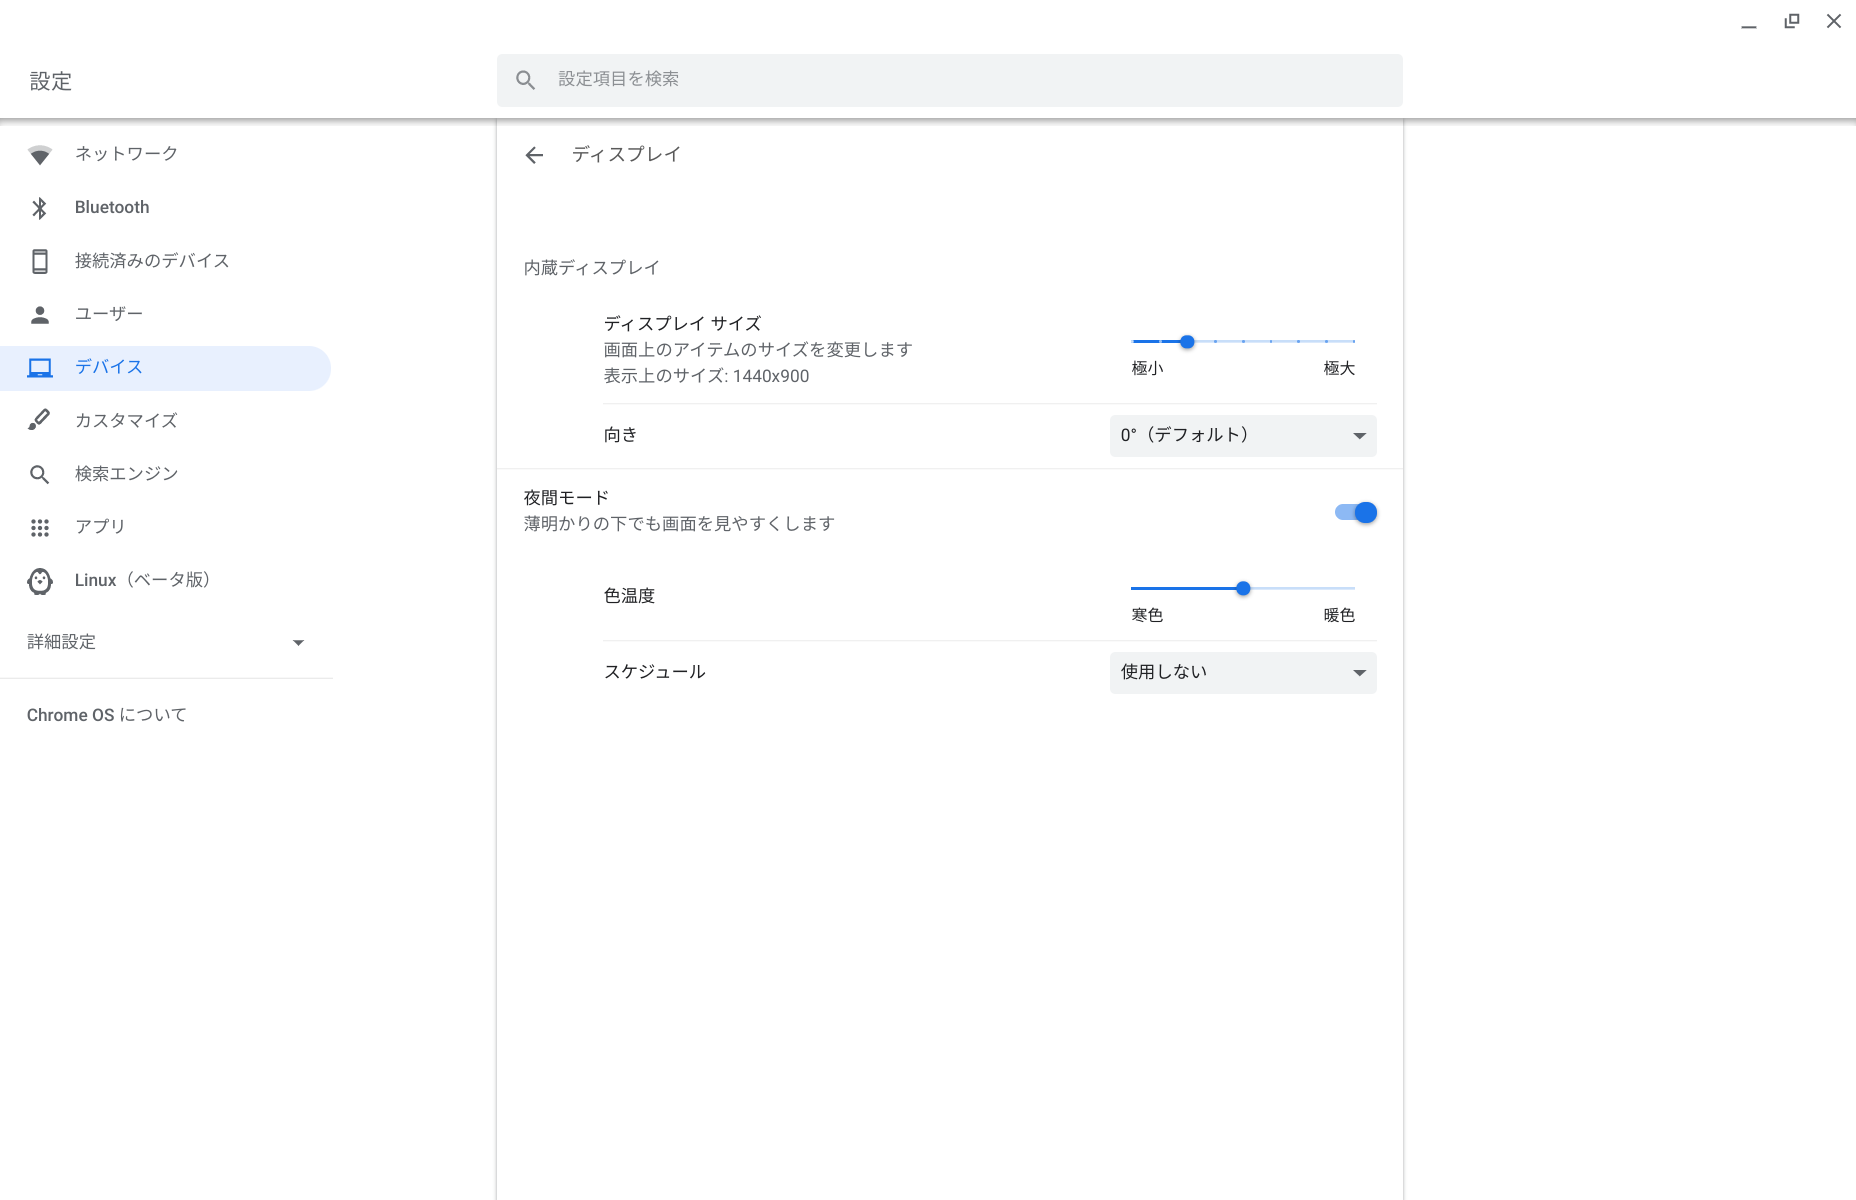
Task: Click the magnifier icon in the search bar
Action: (525, 80)
